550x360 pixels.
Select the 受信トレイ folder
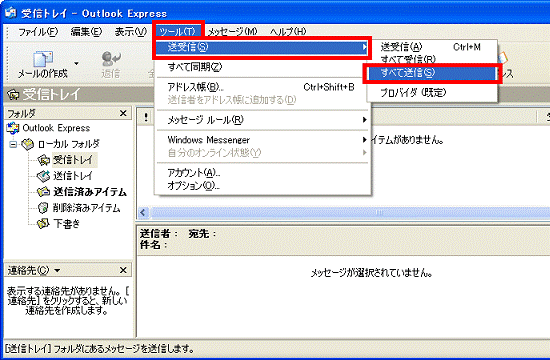point(73,160)
